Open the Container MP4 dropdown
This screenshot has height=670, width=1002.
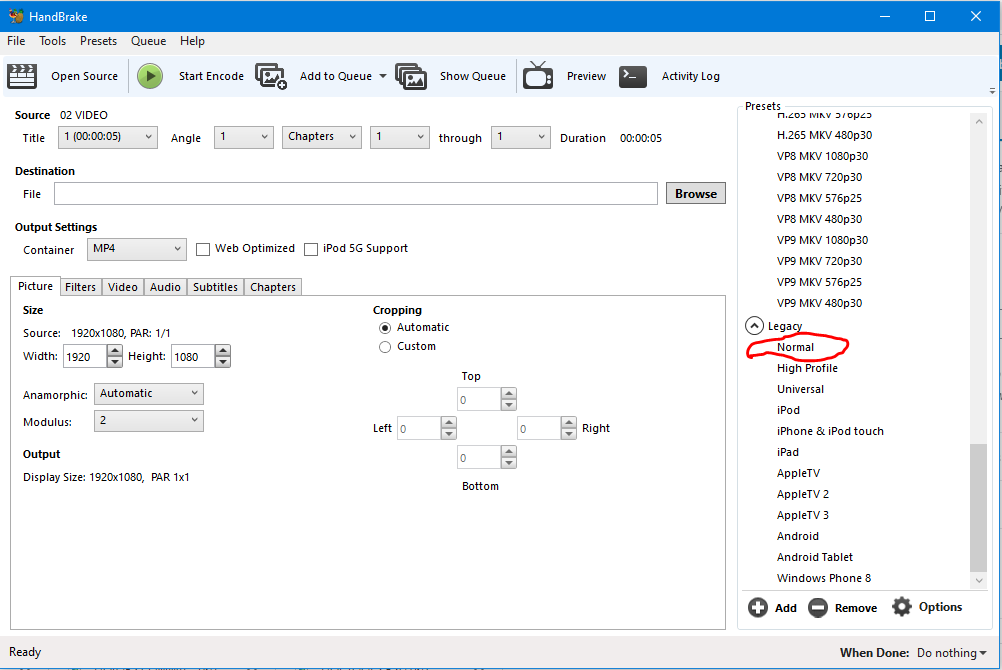click(x=137, y=249)
